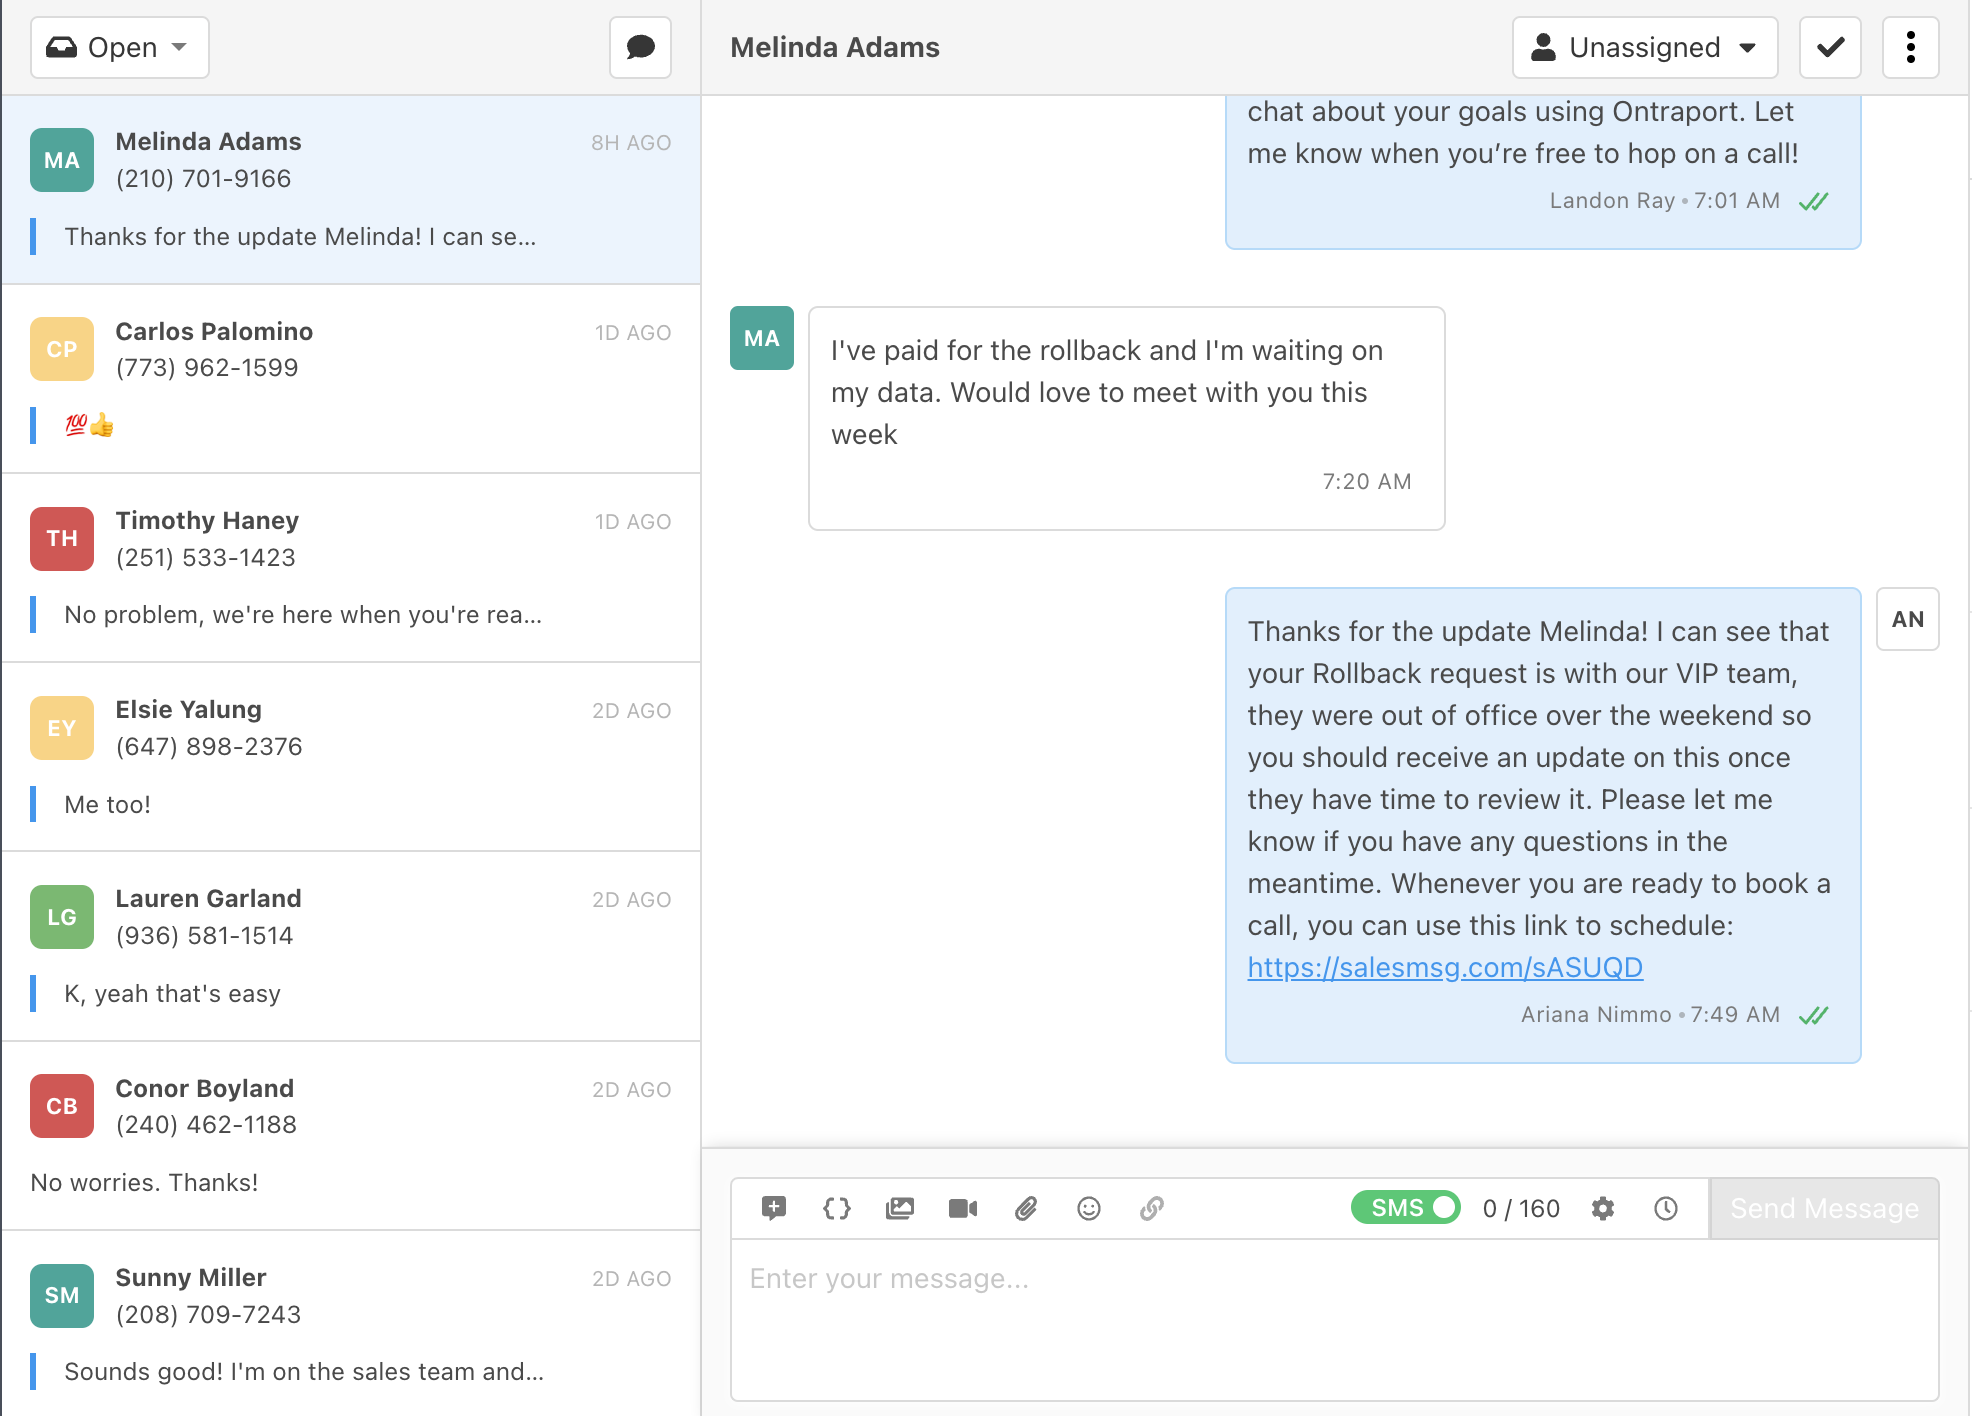The width and height of the screenshot is (1972, 1416).
Task: Open the Unassigned assignee dropdown
Action: [1644, 47]
